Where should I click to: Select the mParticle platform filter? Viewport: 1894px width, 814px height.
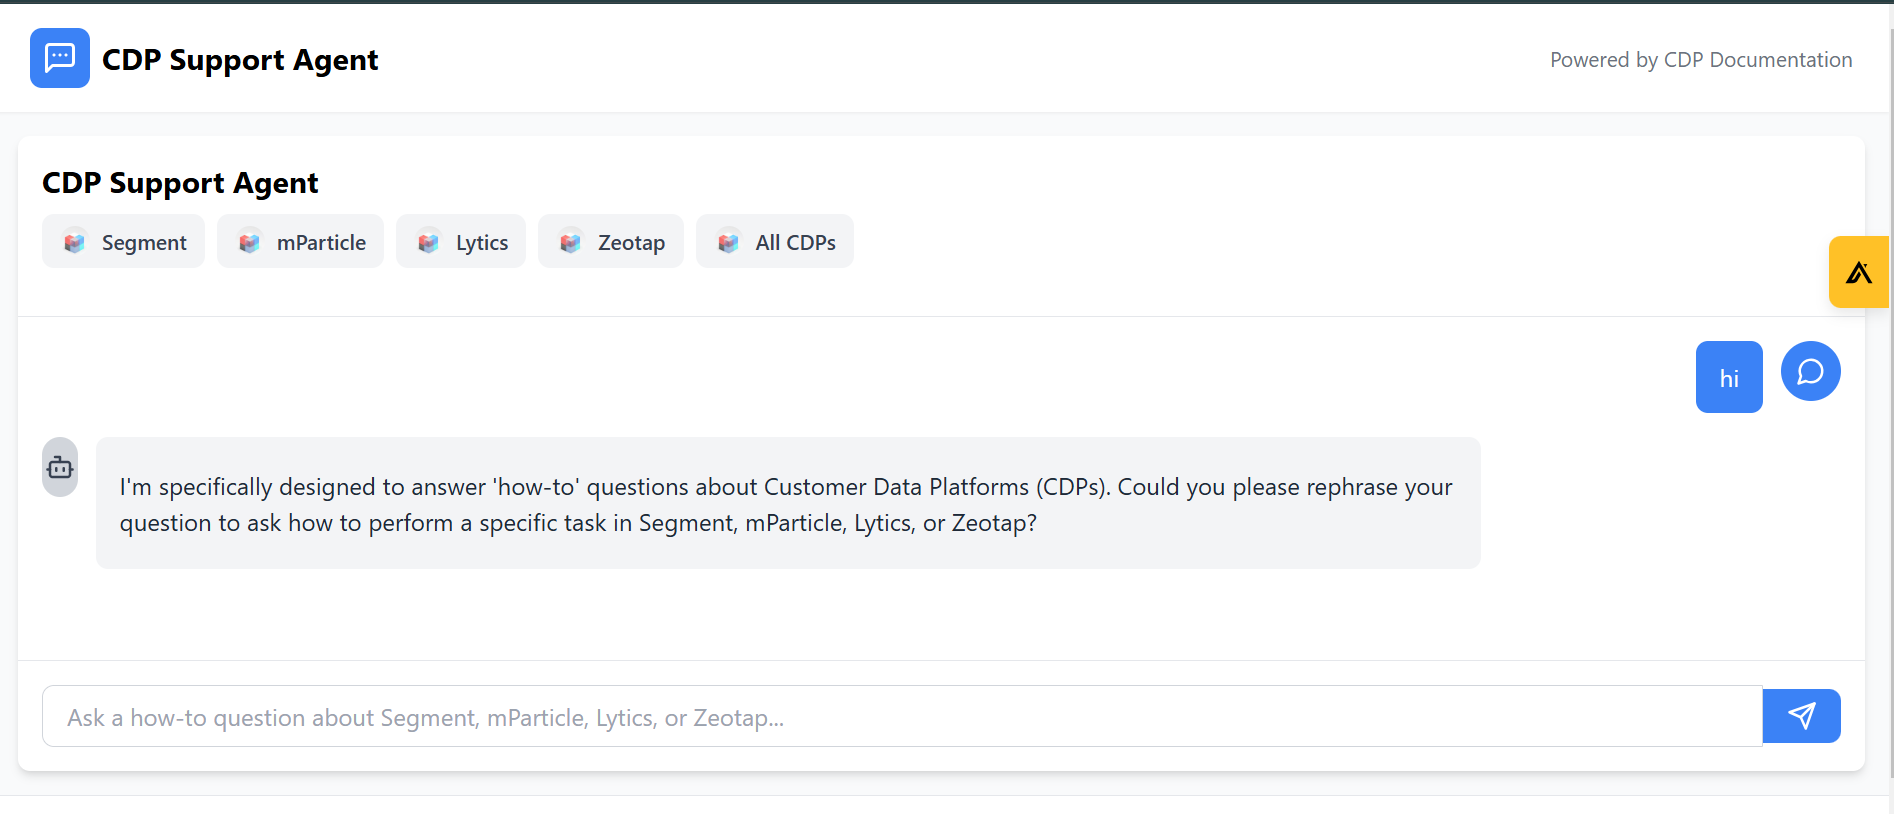click(x=300, y=242)
